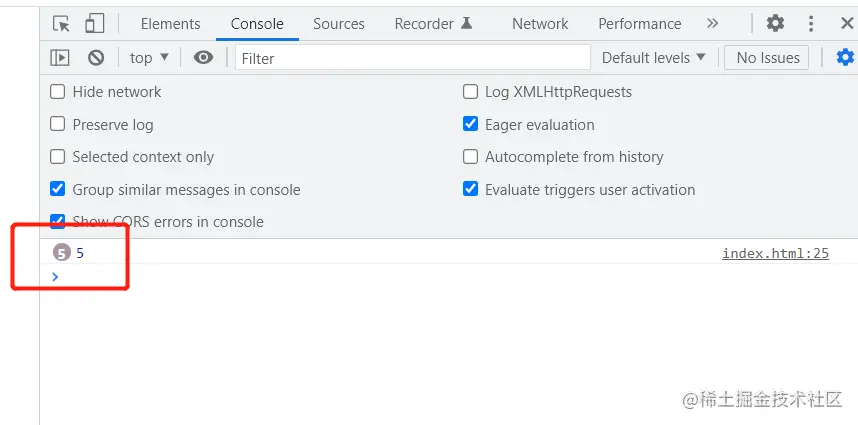Show more tabs with the double chevron
The height and width of the screenshot is (425, 858).
tap(712, 23)
